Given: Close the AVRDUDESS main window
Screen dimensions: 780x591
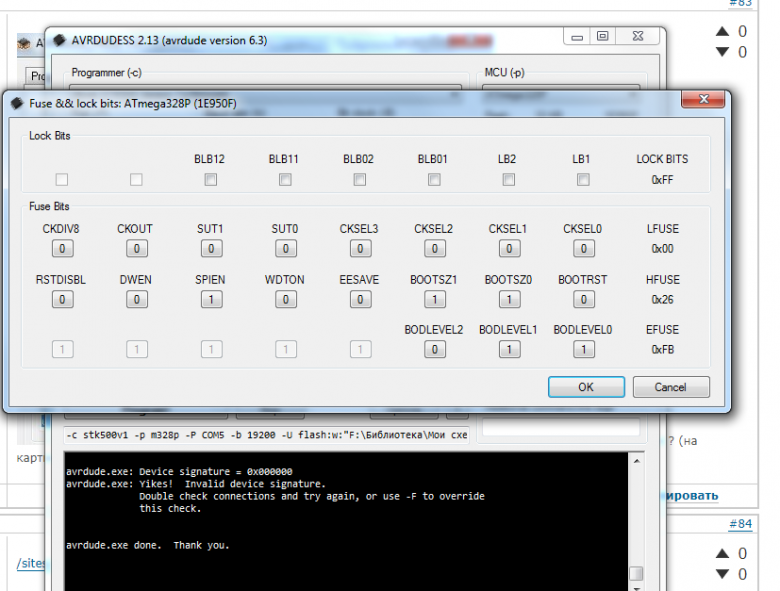Looking at the screenshot, I should pyautogui.click(x=638, y=37).
